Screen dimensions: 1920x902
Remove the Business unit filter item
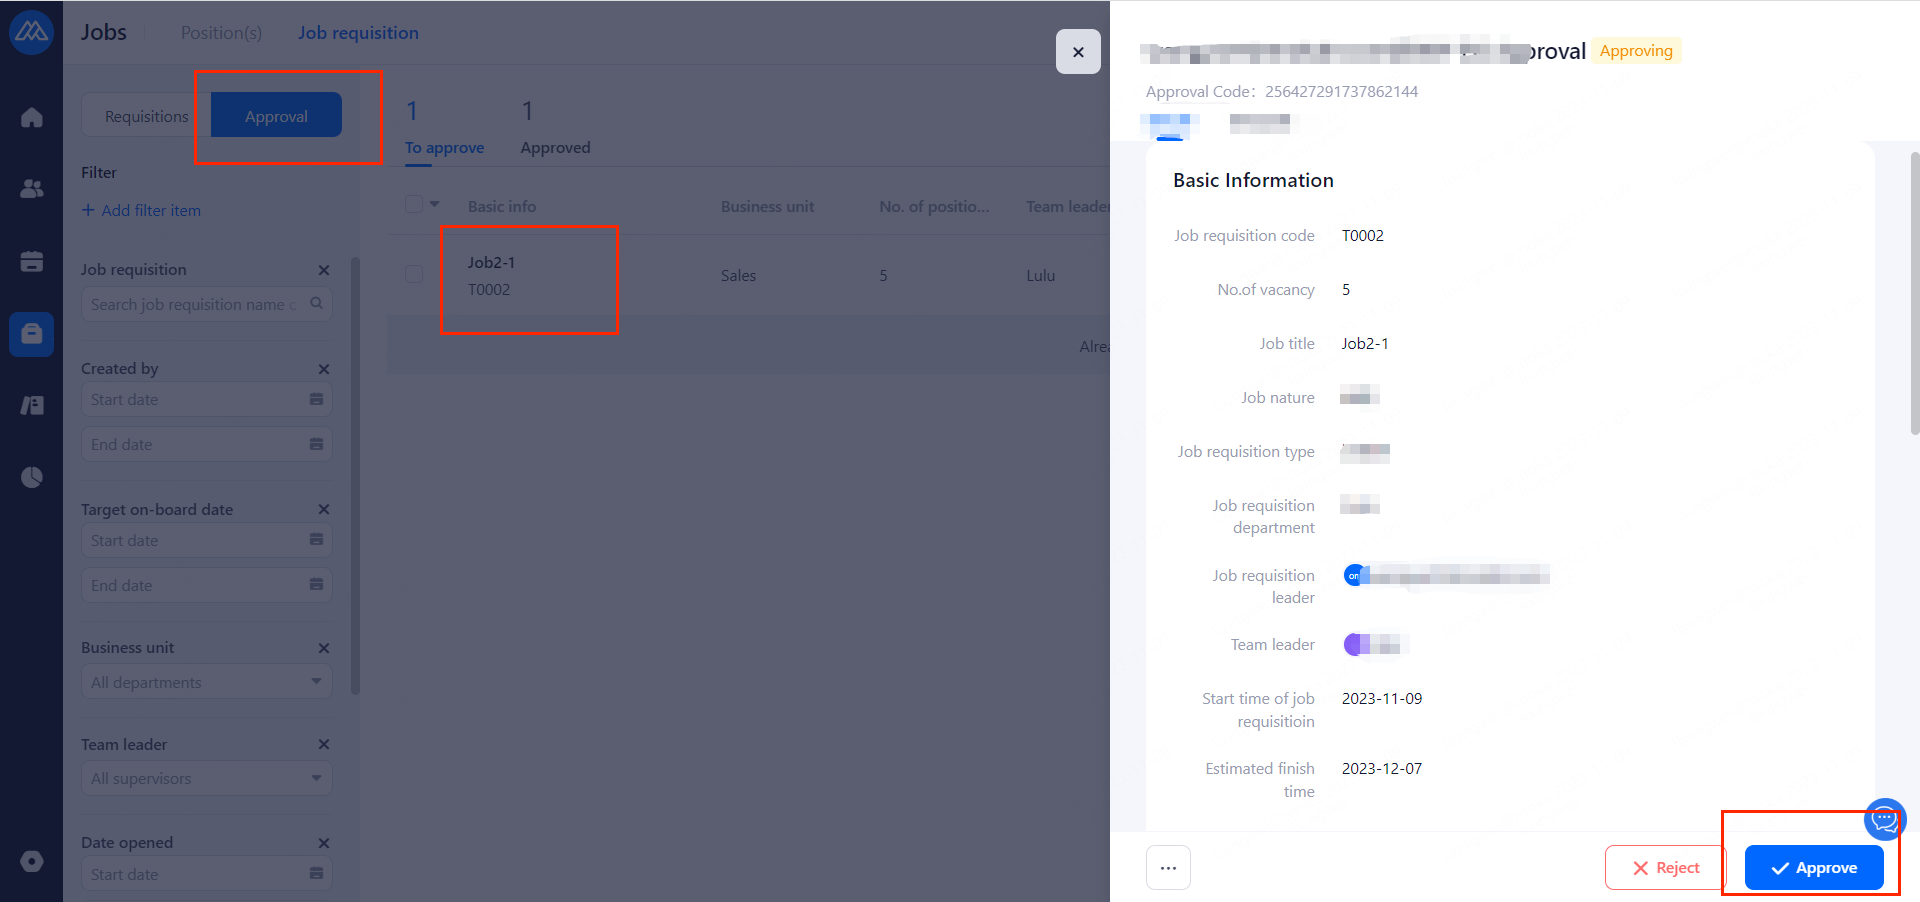coord(324,648)
